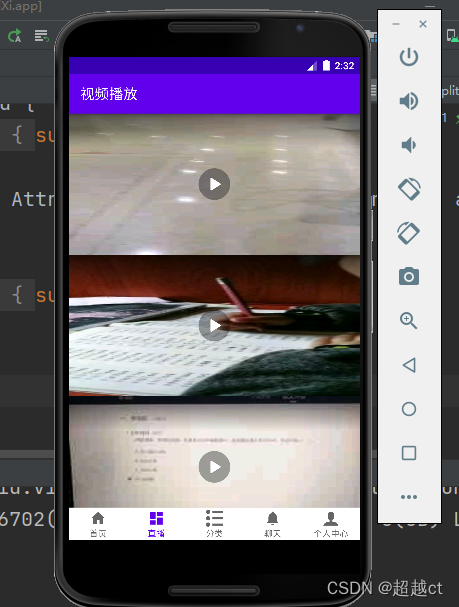Click the emulator power button
The image size is (459, 607).
pyautogui.click(x=409, y=57)
